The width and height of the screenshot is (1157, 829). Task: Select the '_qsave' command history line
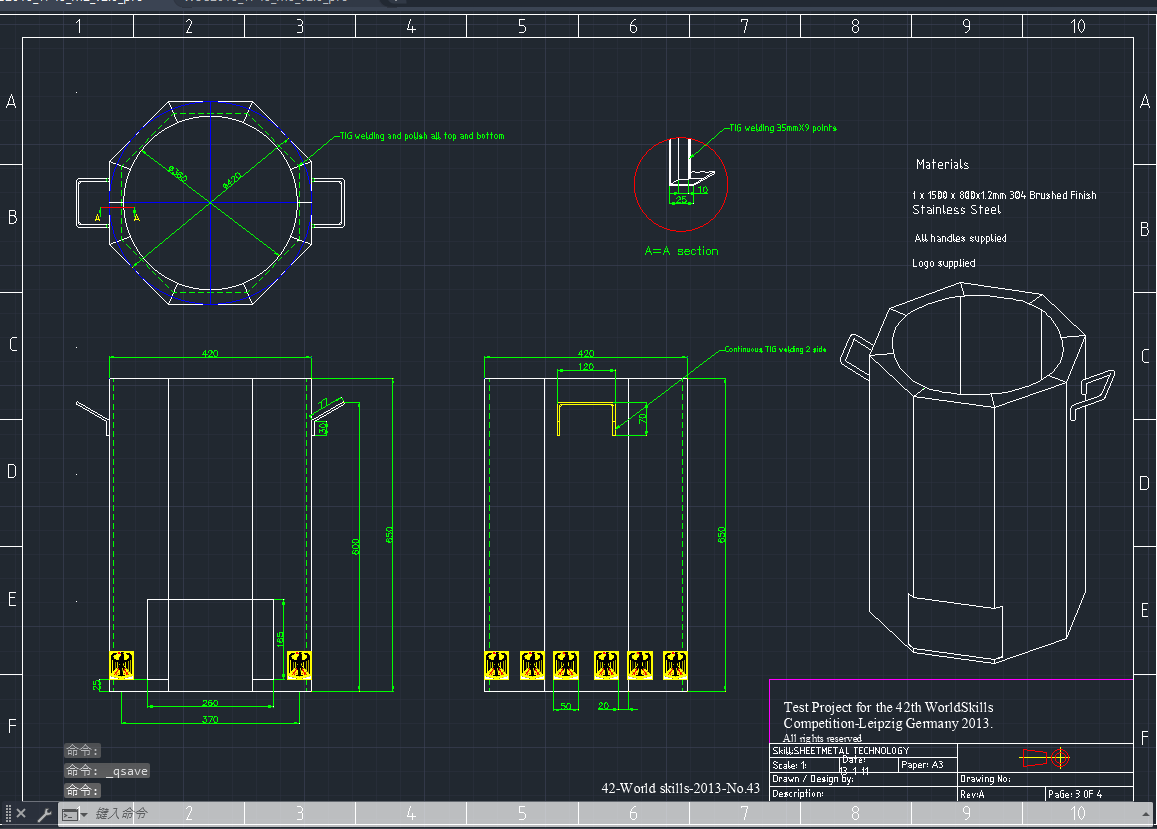pyautogui.click(x=107, y=771)
